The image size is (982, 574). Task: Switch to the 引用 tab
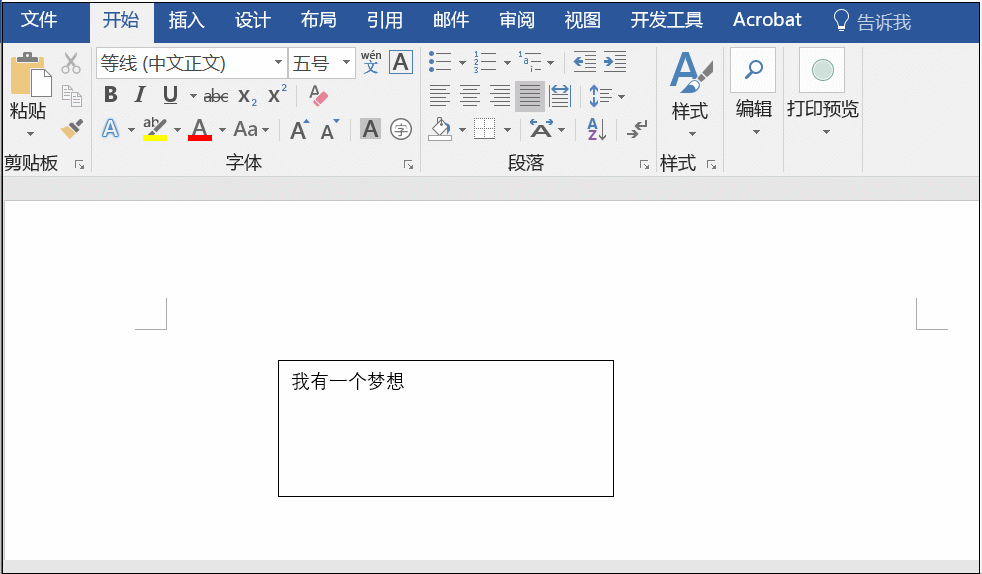point(385,20)
